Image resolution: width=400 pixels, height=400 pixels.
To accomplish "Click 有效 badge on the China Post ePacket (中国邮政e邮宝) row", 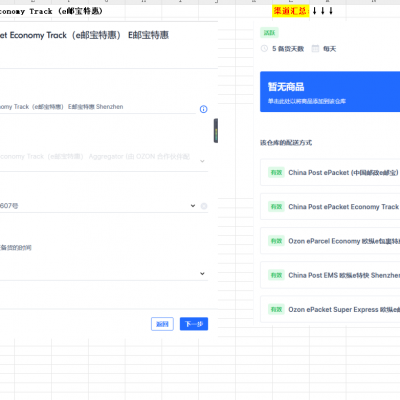I will point(276,172).
